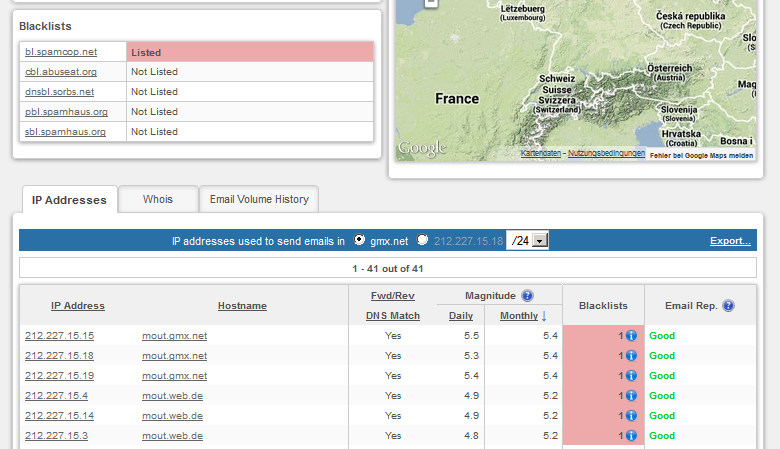Open mout.gmx.net hostname for 212.227.15.15

click(175, 336)
